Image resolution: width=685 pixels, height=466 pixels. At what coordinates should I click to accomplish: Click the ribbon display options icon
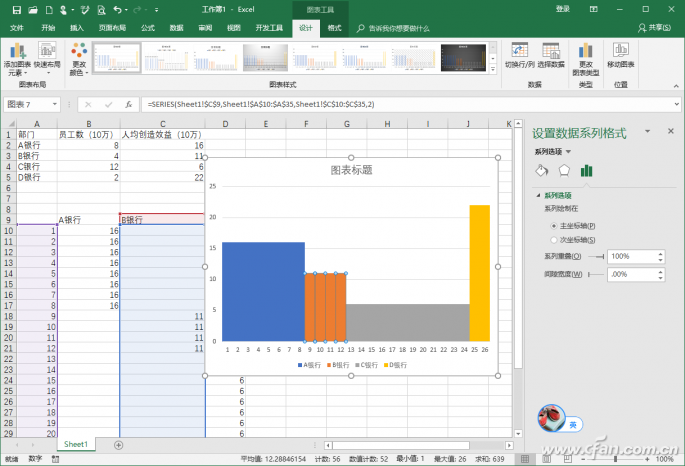pyautogui.click(x=593, y=9)
